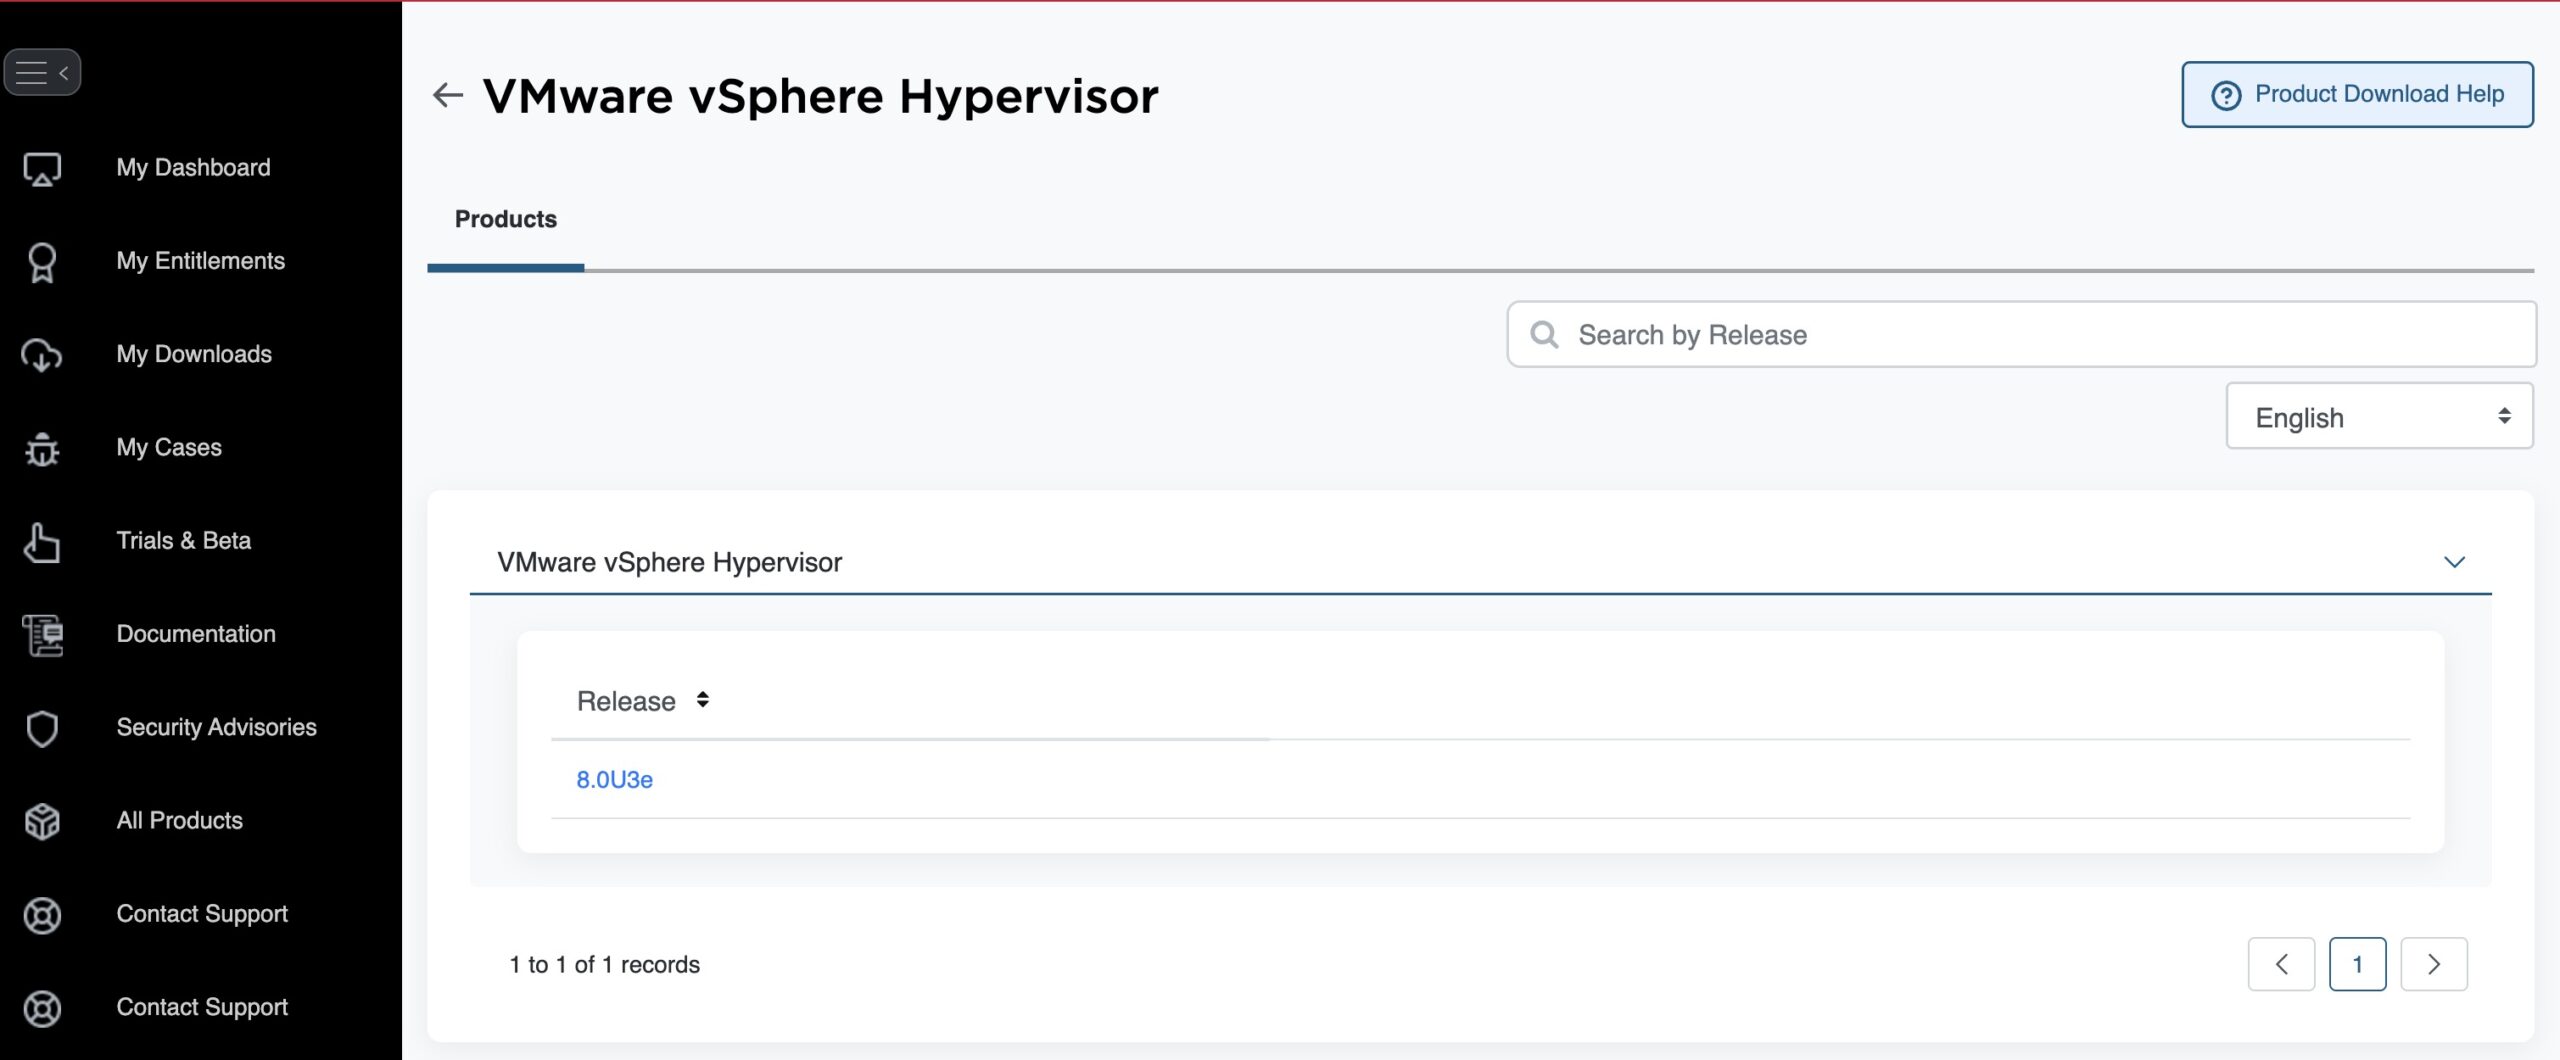Collapse the sidebar with the hamburger toggle
This screenshot has width=2560, height=1060.
coord(42,72)
